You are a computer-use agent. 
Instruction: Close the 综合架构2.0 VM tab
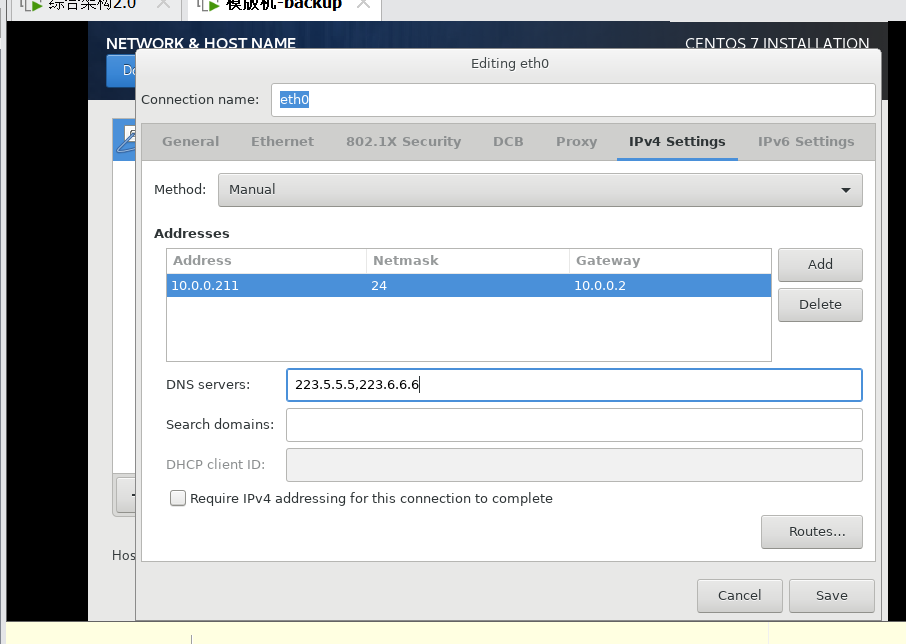[x=164, y=5]
